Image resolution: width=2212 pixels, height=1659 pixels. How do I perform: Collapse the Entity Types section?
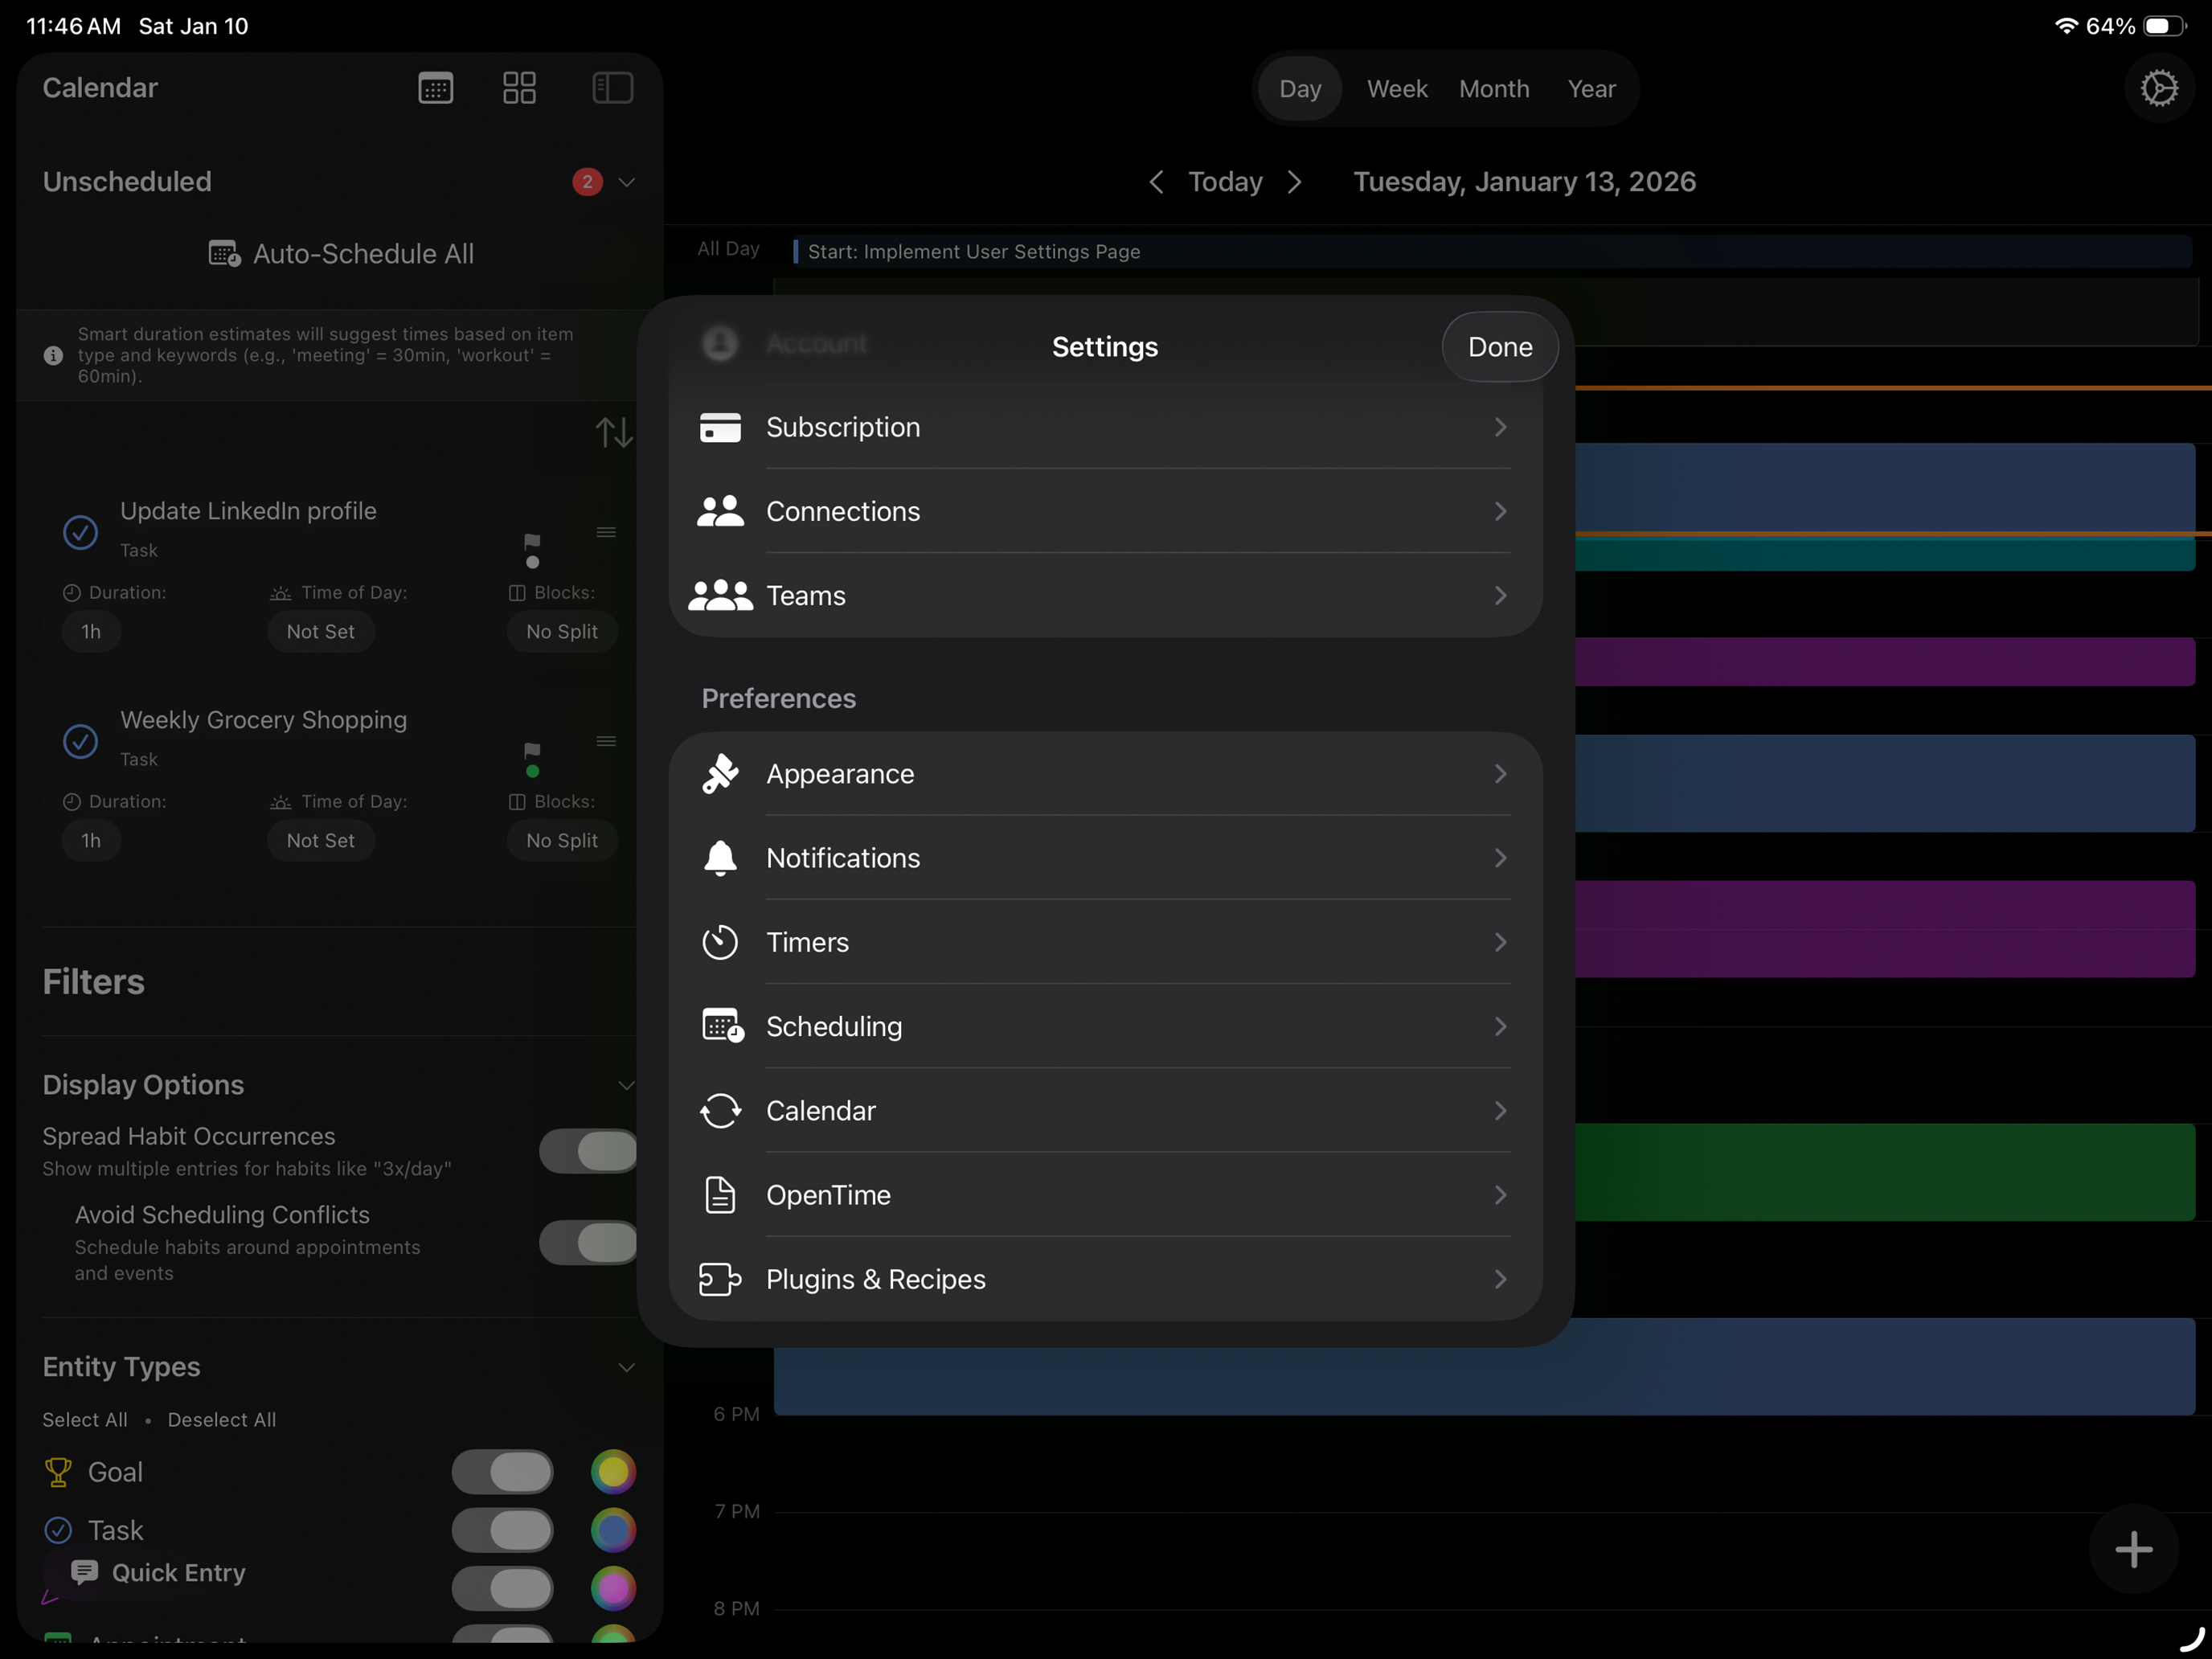tap(627, 1367)
